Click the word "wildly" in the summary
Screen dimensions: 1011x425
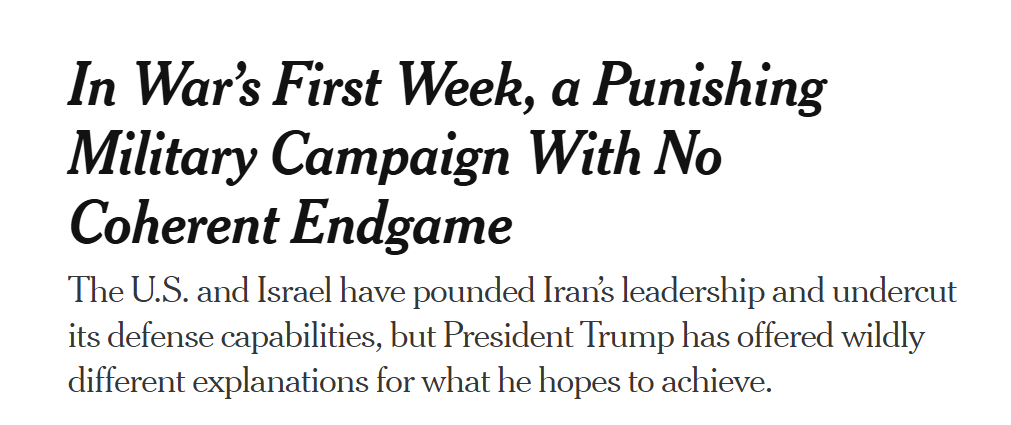tap(867, 336)
